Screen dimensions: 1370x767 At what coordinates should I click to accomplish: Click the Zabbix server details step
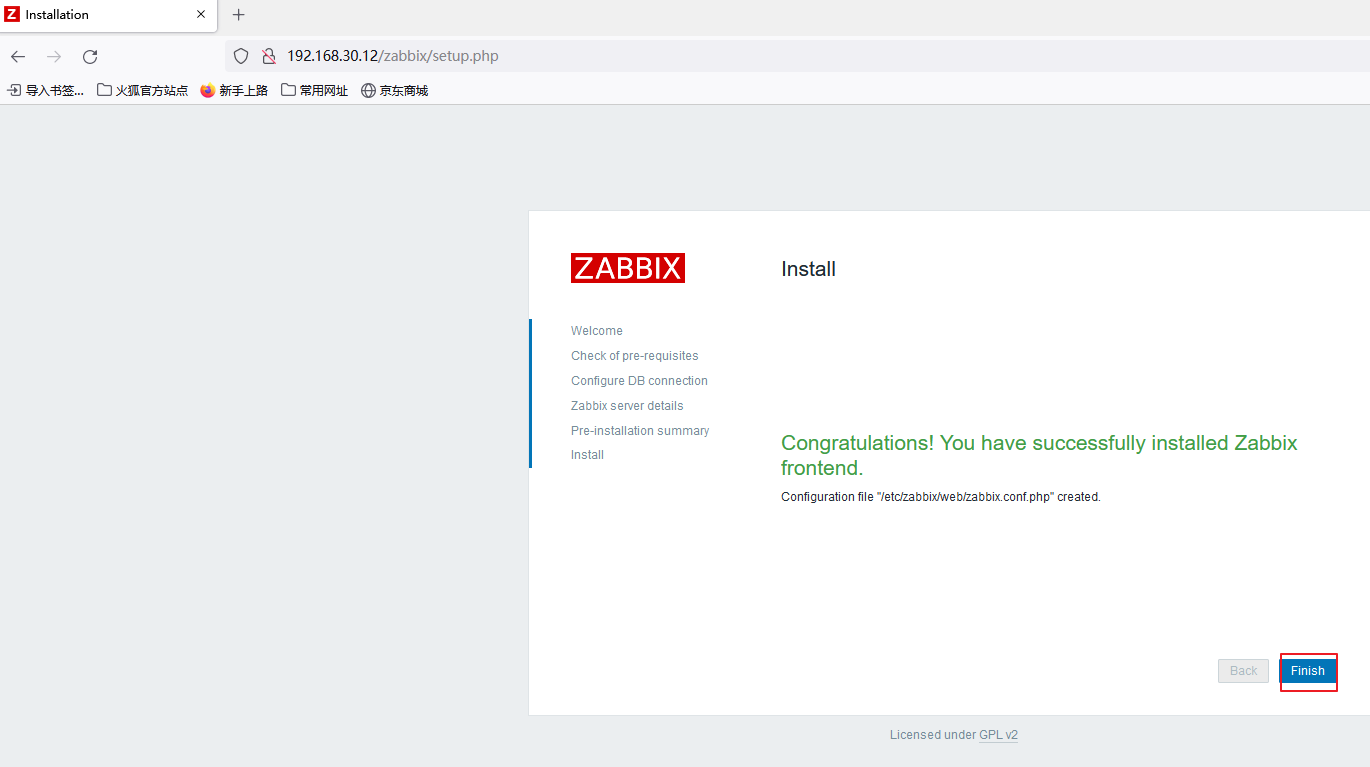627,406
